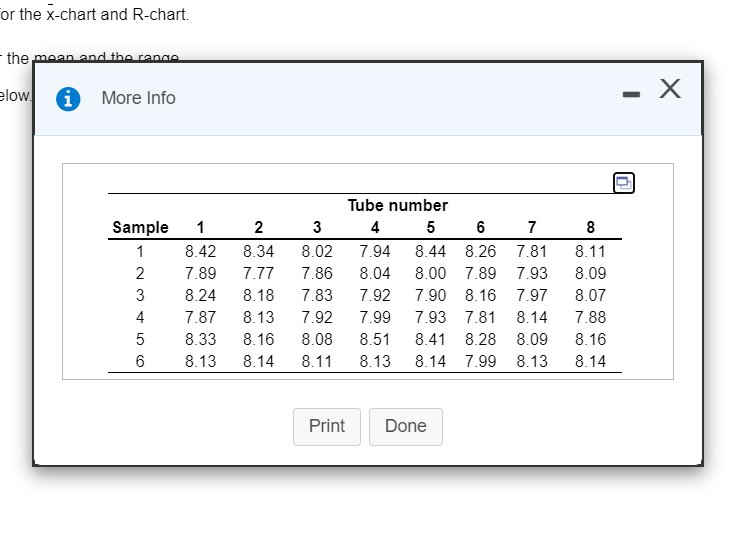Screen dimensions: 740x536
Task: Close the More Info dialog
Action: [x=671, y=90]
